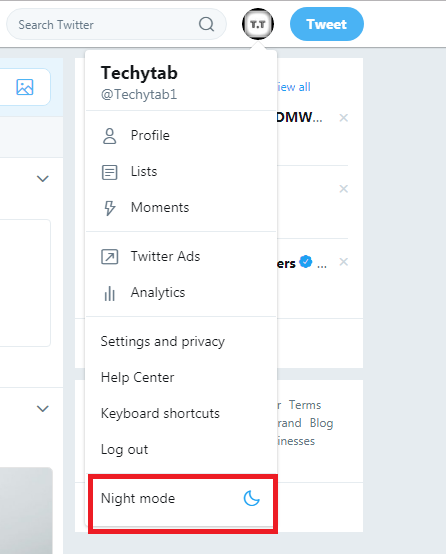Expand the lower tweet chevron menu
Viewport: 446px width, 554px height.
[43, 408]
